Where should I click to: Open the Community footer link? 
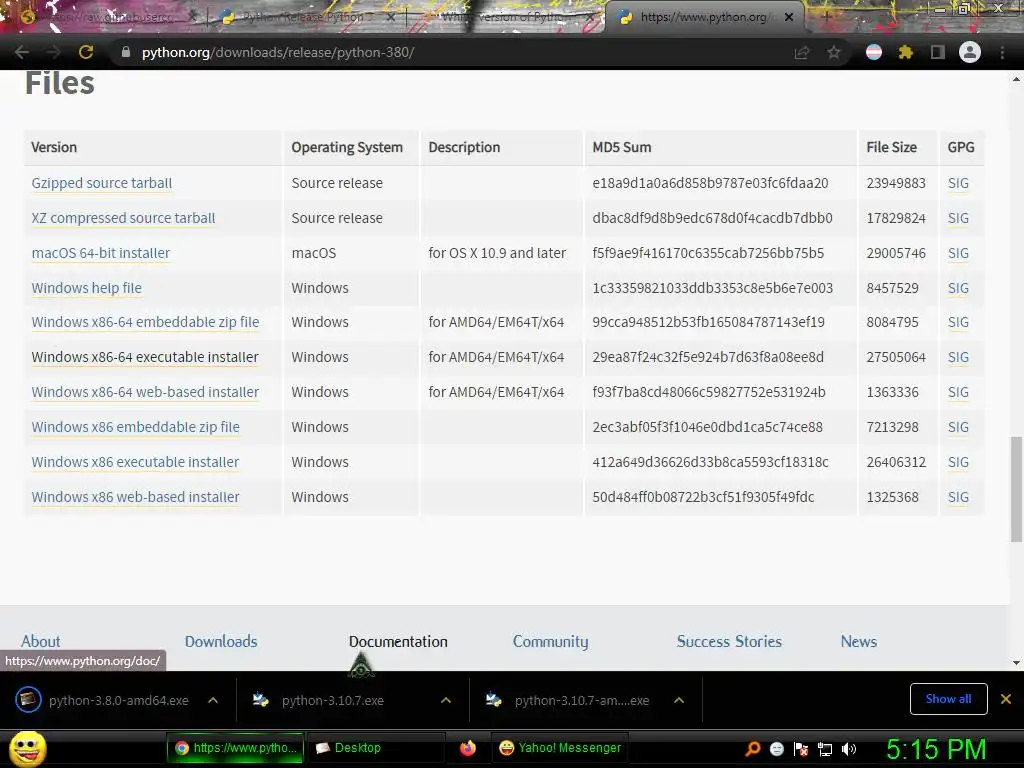click(551, 641)
